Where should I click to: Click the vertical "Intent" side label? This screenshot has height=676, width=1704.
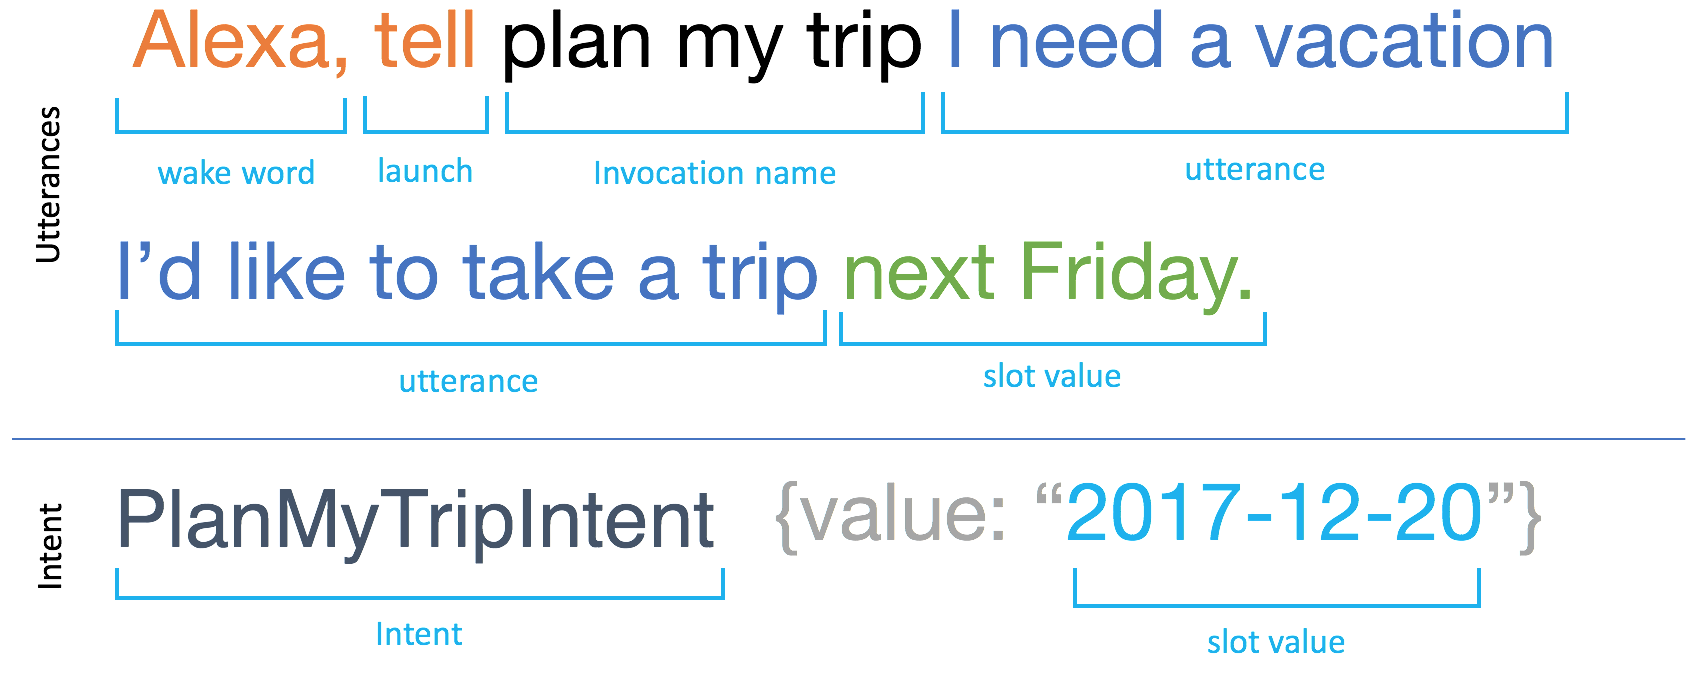(49, 546)
